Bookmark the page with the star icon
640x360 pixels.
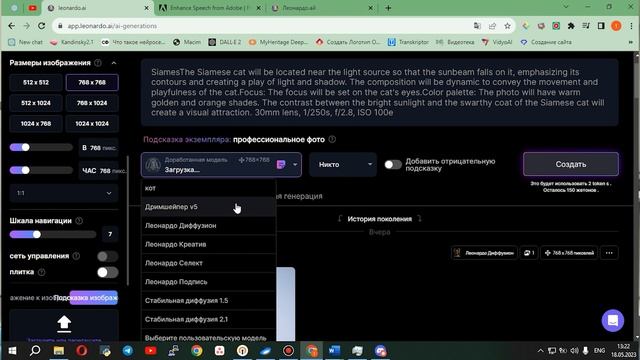click(507, 26)
